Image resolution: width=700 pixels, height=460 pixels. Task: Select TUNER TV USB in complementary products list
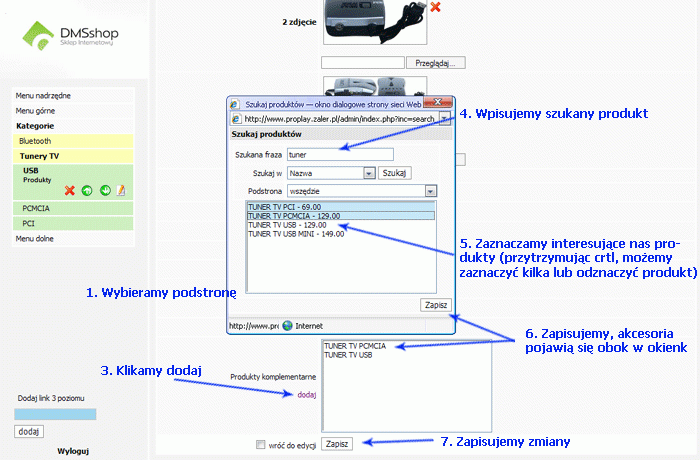(348, 355)
